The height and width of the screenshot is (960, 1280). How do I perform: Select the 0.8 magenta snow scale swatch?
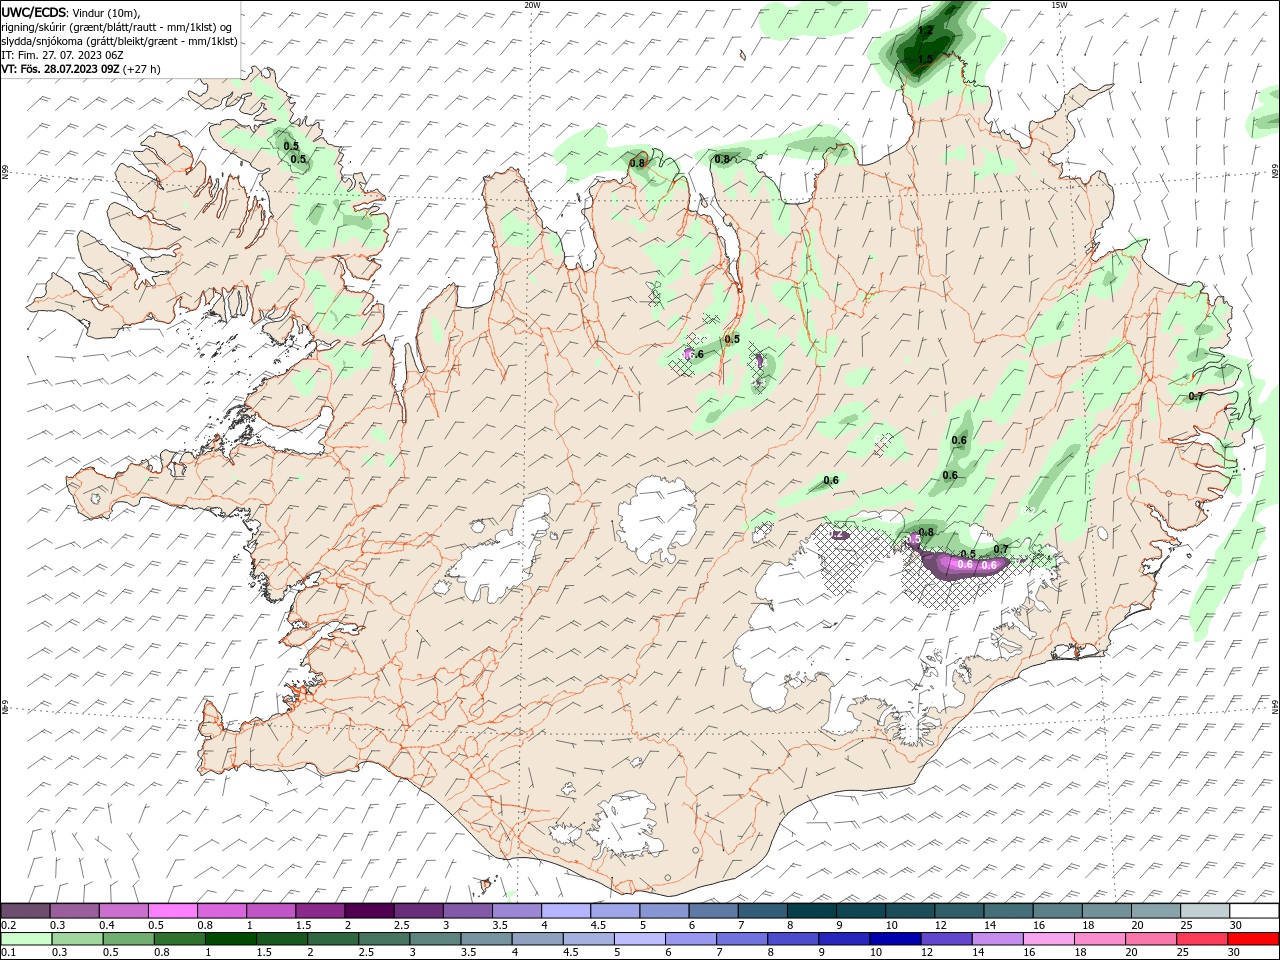click(222, 911)
